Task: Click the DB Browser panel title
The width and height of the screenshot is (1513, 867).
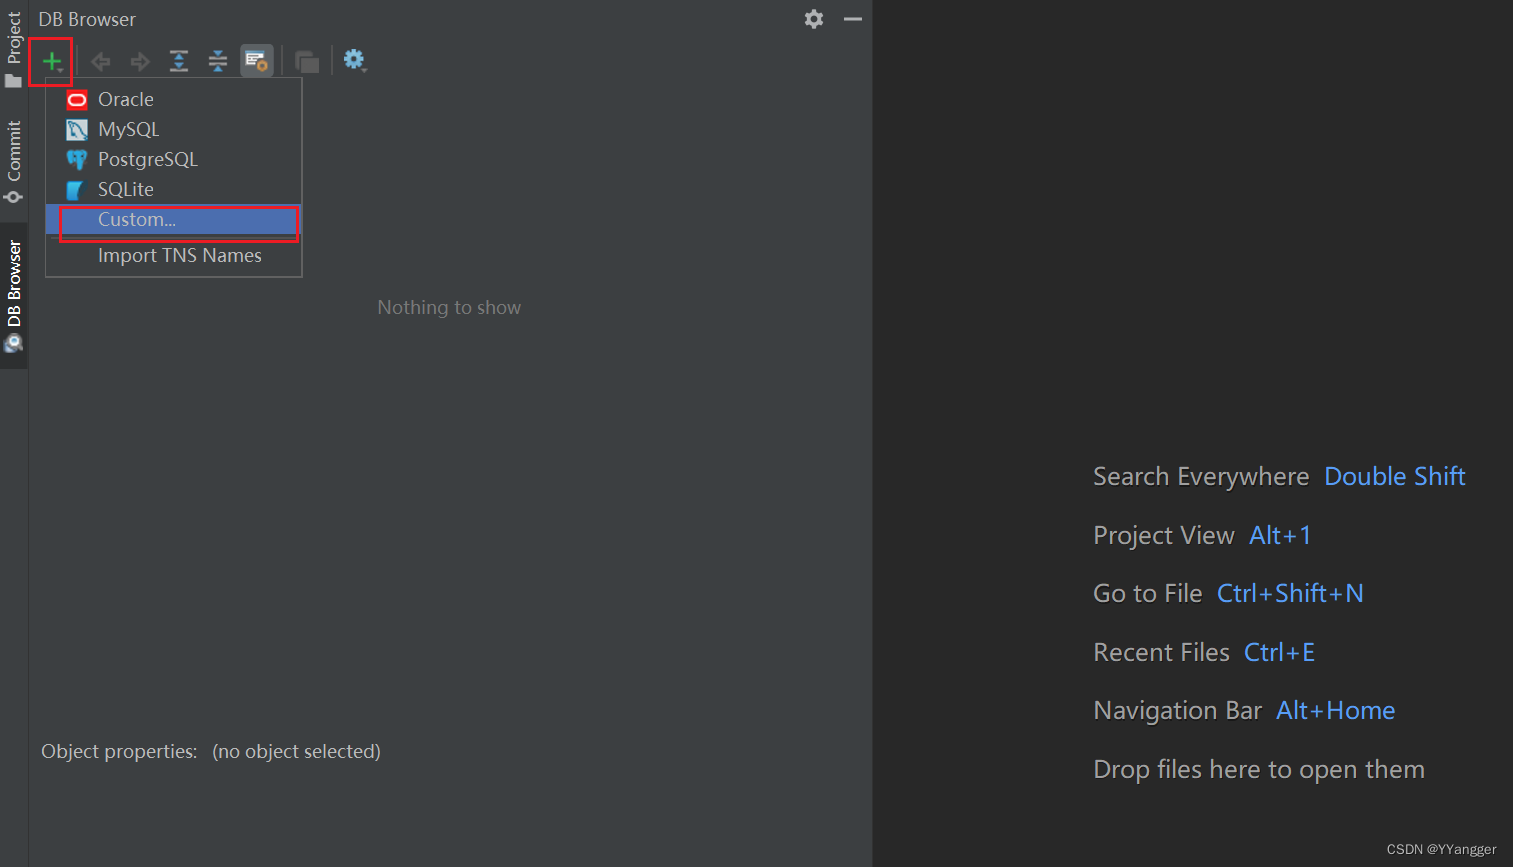Action: (x=87, y=19)
